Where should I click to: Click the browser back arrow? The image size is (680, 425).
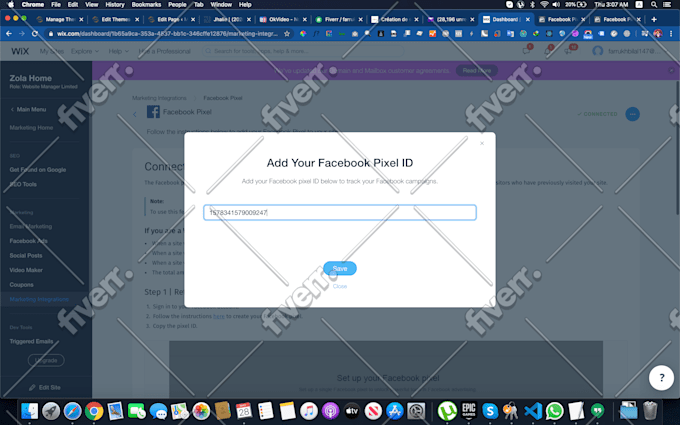tap(9, 33)
